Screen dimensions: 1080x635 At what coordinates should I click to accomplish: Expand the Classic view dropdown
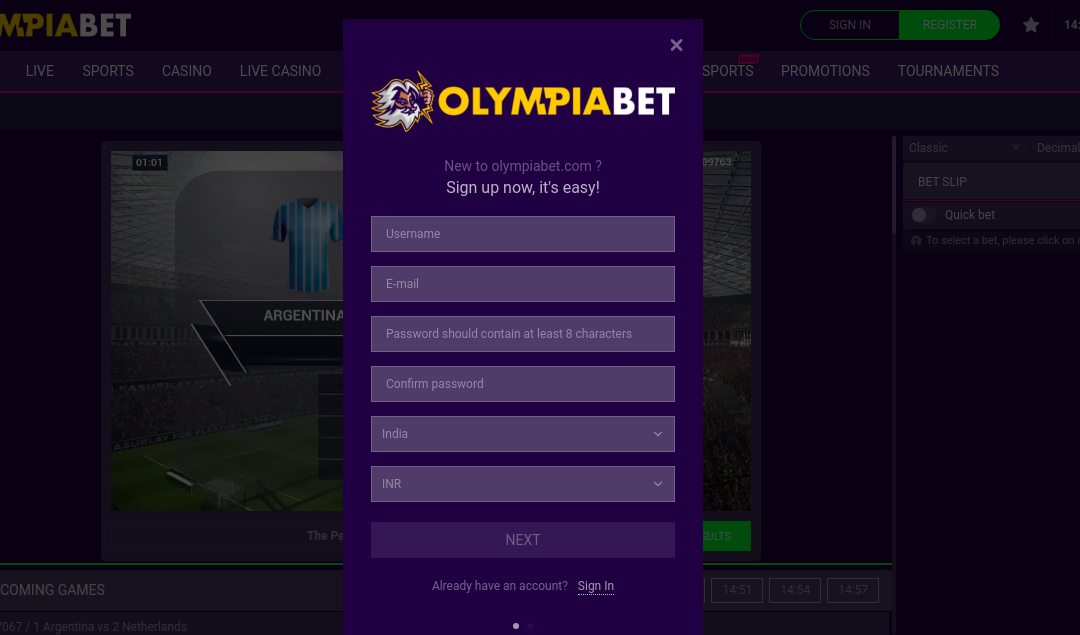[964, 148]
